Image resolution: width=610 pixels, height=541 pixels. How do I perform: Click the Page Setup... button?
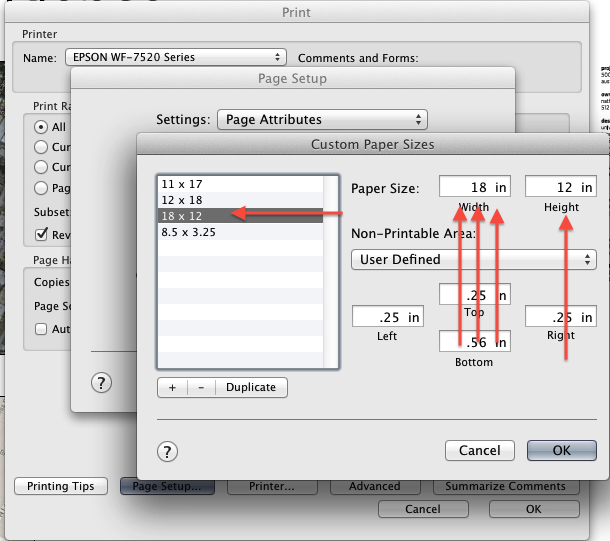click(x=167, y=486)
